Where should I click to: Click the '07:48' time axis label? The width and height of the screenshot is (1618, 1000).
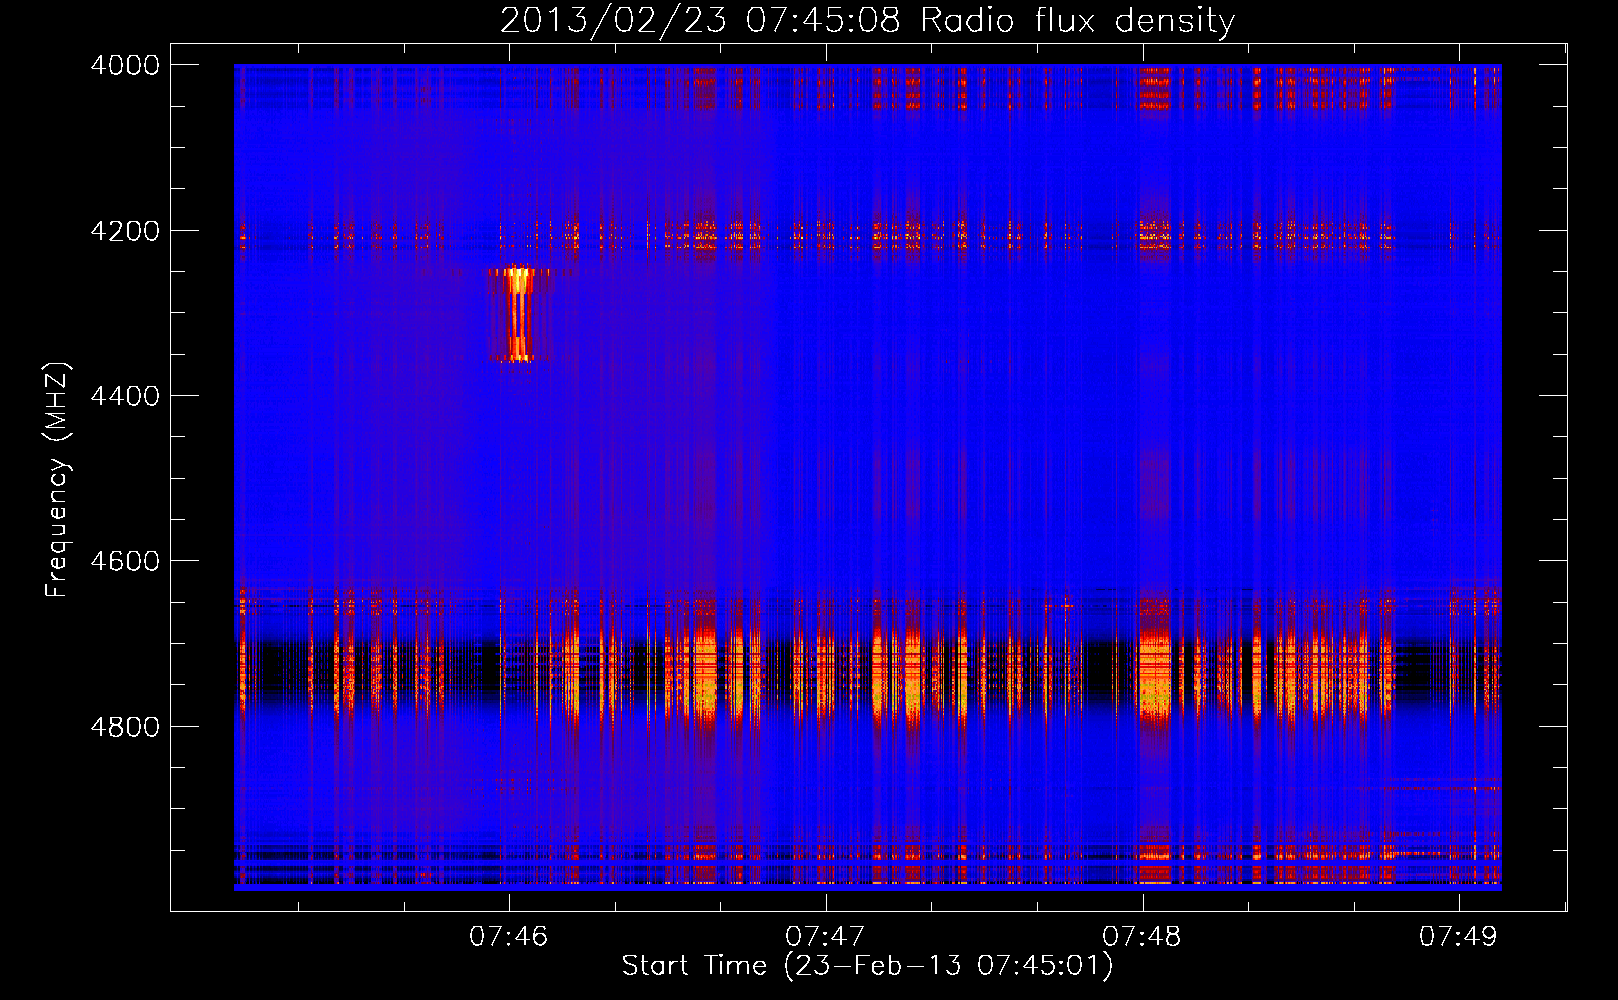click(1142, 937)
